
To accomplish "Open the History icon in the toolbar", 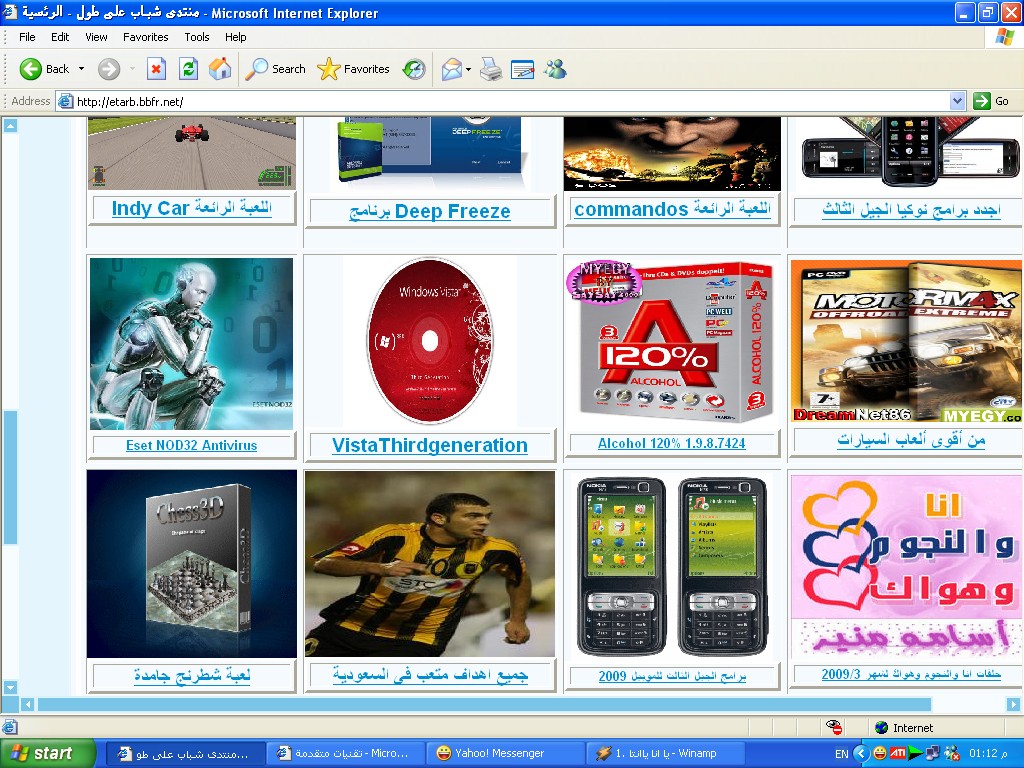I will [414, 69].
